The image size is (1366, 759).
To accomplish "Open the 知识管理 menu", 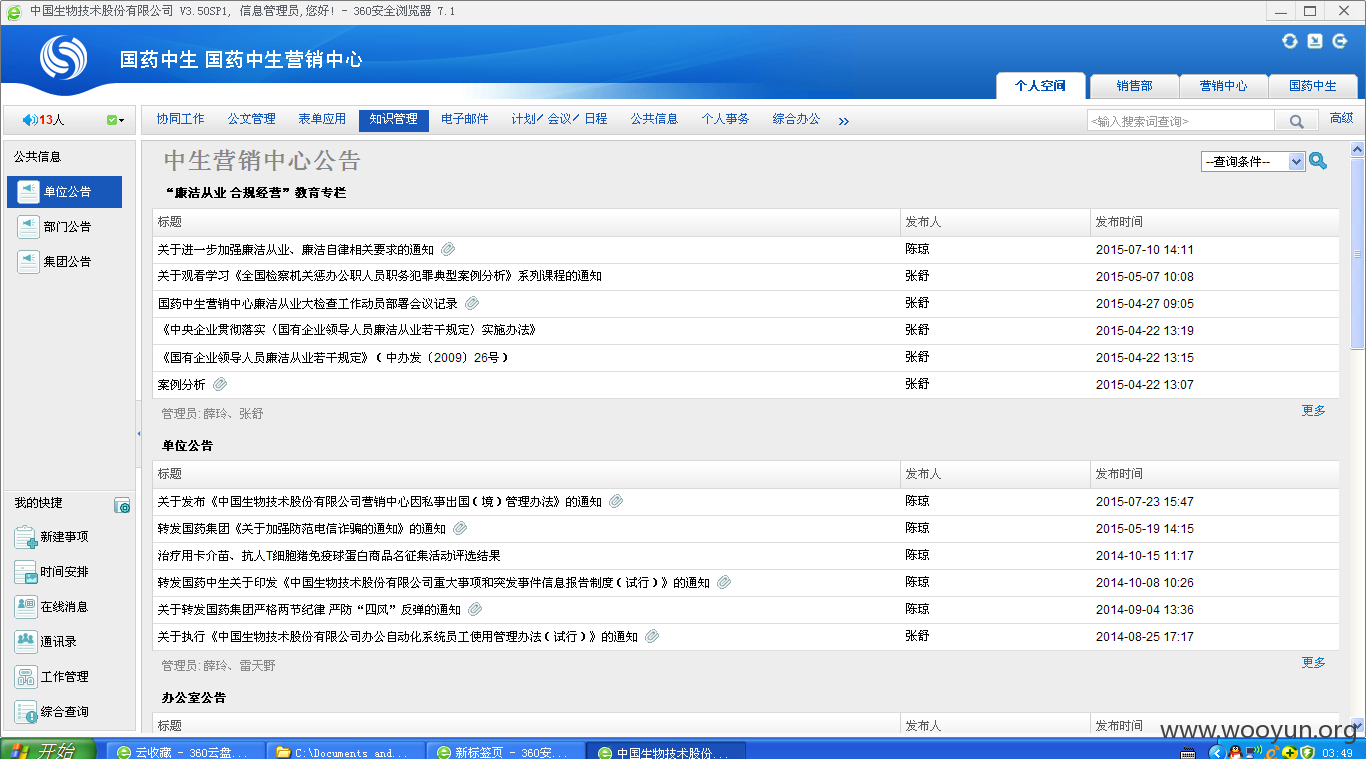I will coord(393,120).
